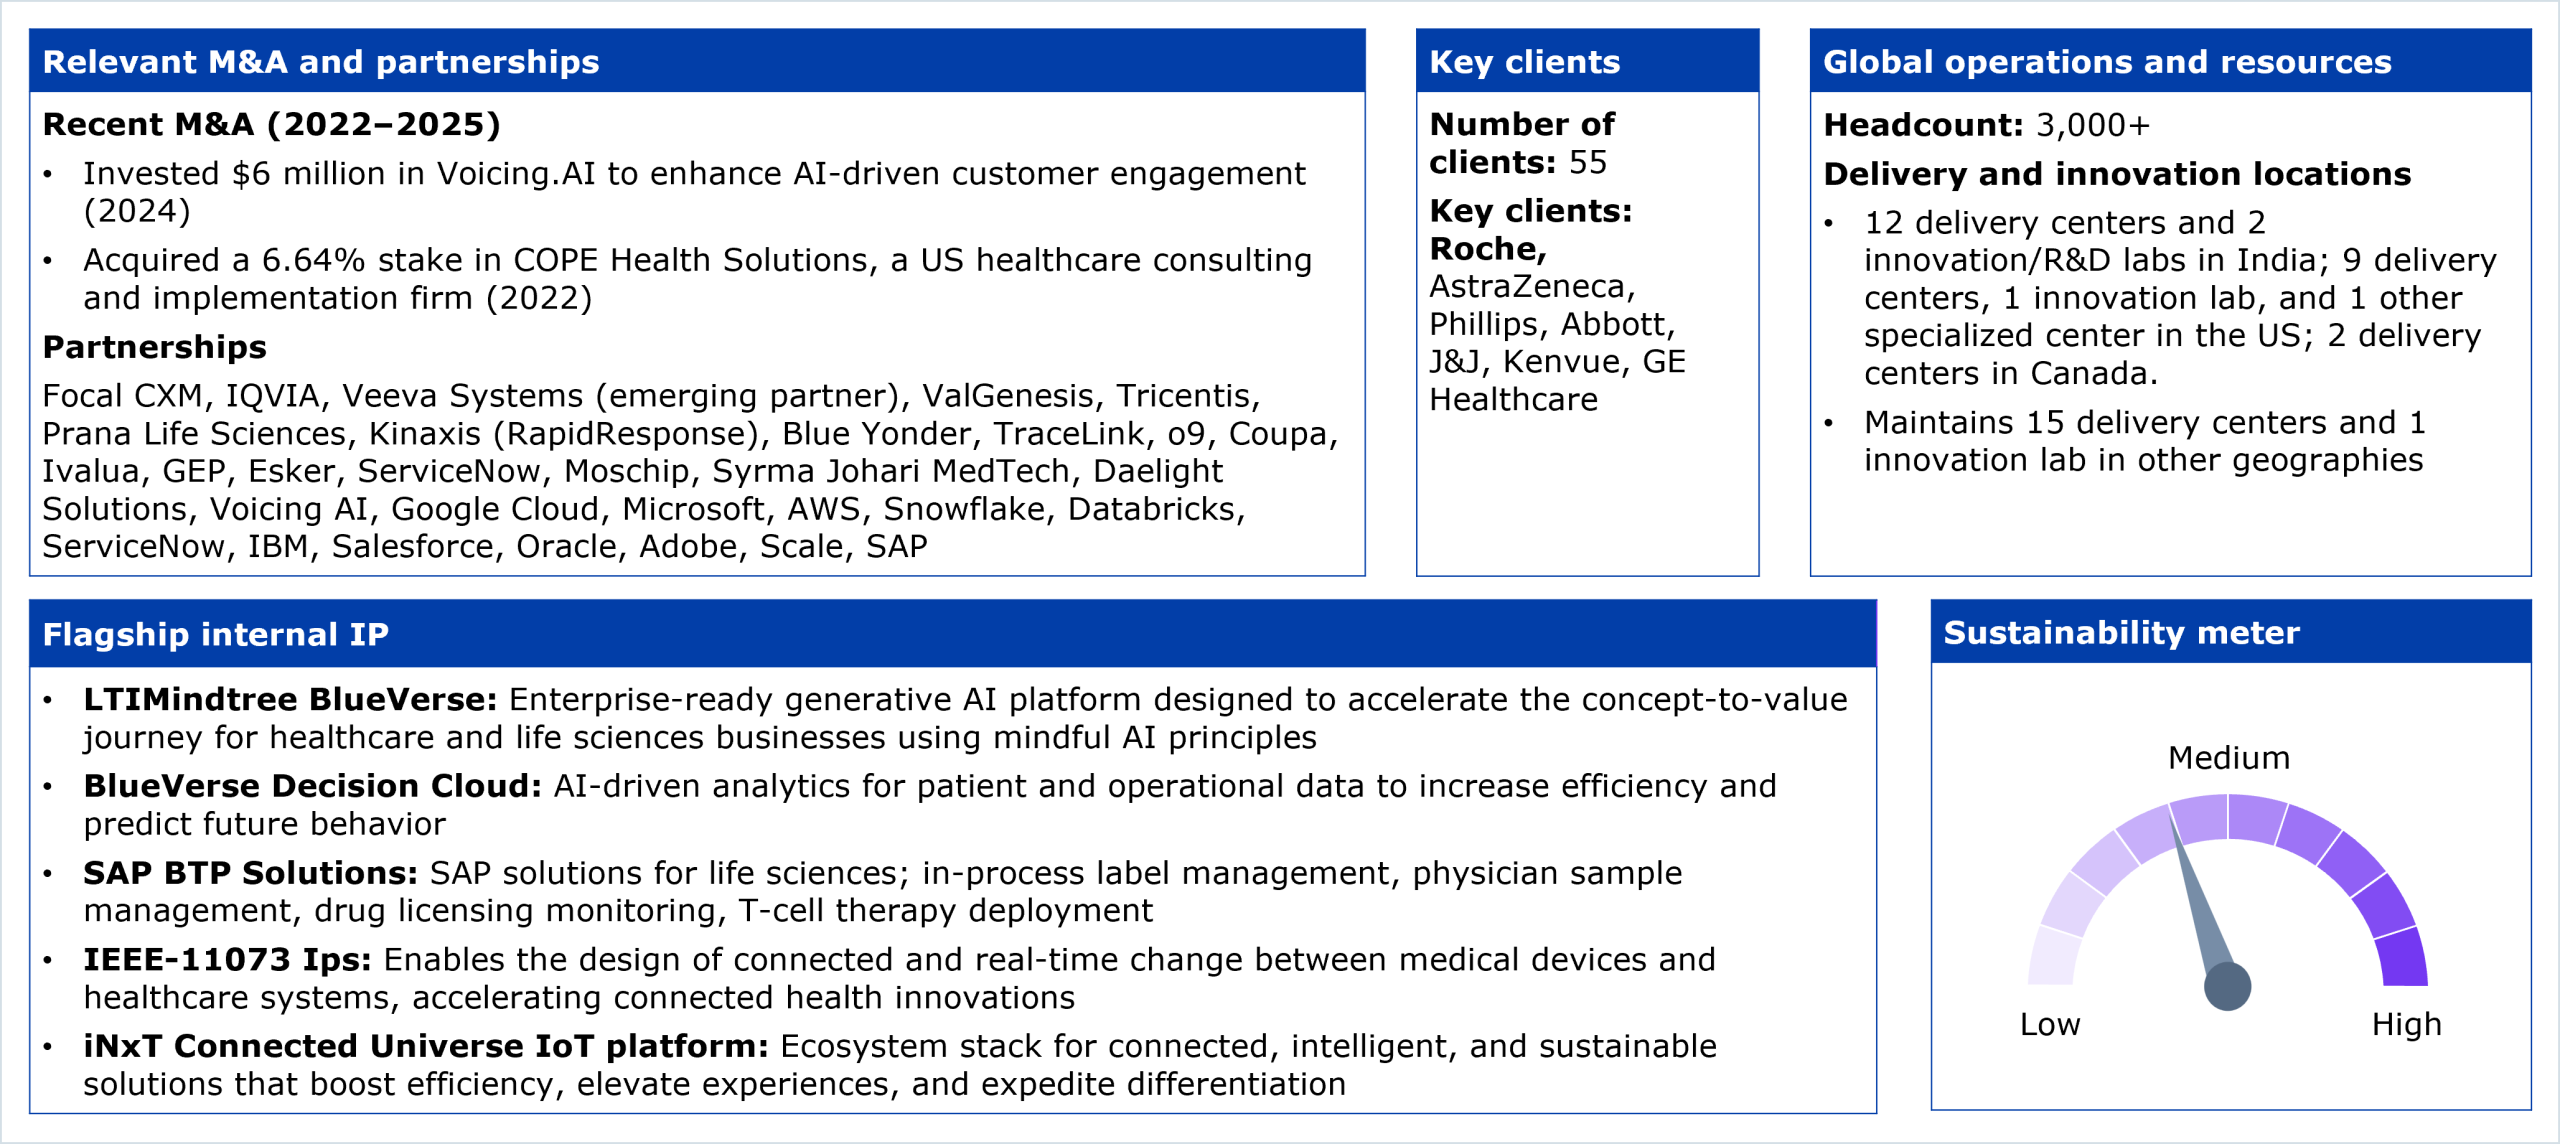Click the LTIMindtree BlueVerse bold heading
Image resolution: width=2560 pixels, height=1144 pixels.
coord(290,700)
